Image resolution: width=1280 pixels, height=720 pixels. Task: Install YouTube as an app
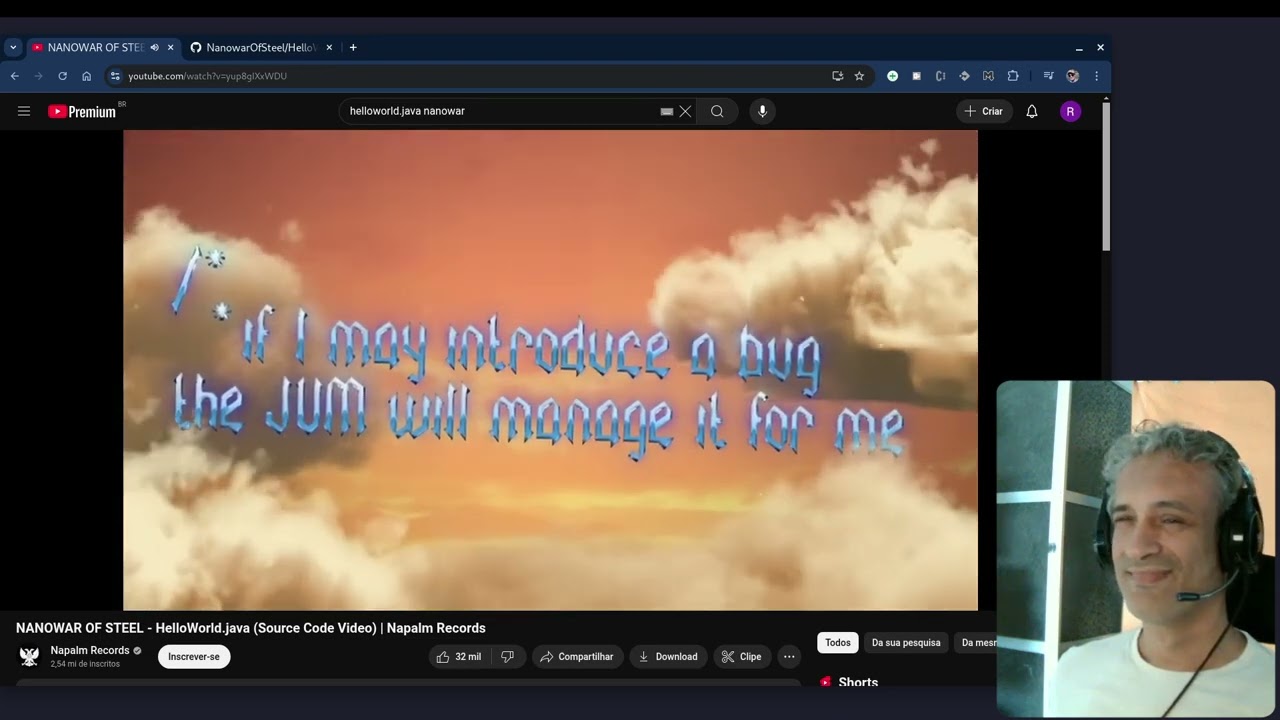pos(837,76)
